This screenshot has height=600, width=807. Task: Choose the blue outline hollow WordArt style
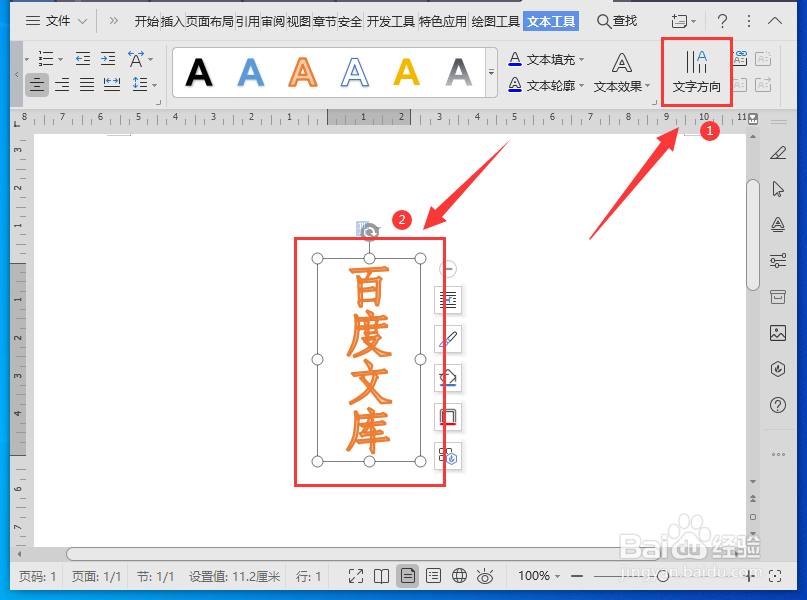[355, 73]
